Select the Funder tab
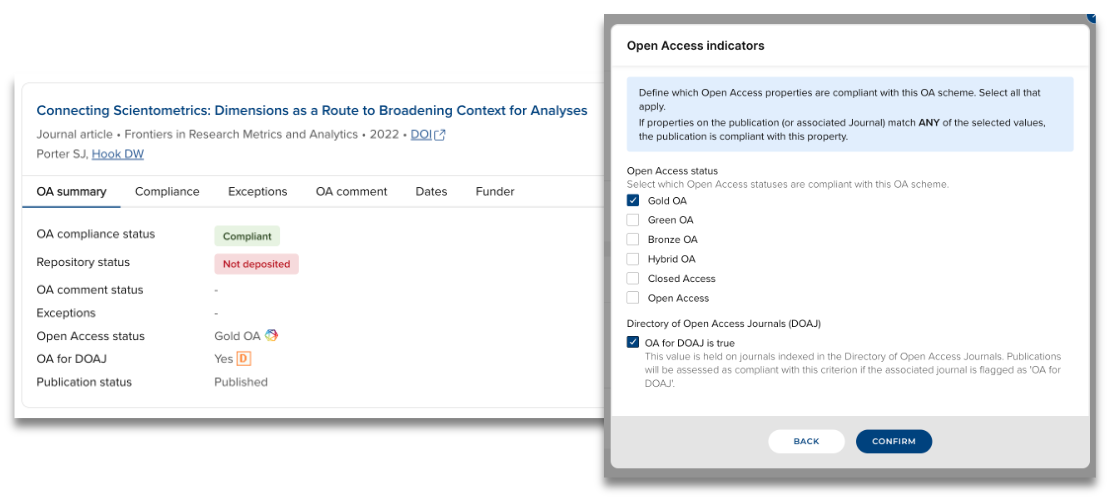 coord(495,192)
